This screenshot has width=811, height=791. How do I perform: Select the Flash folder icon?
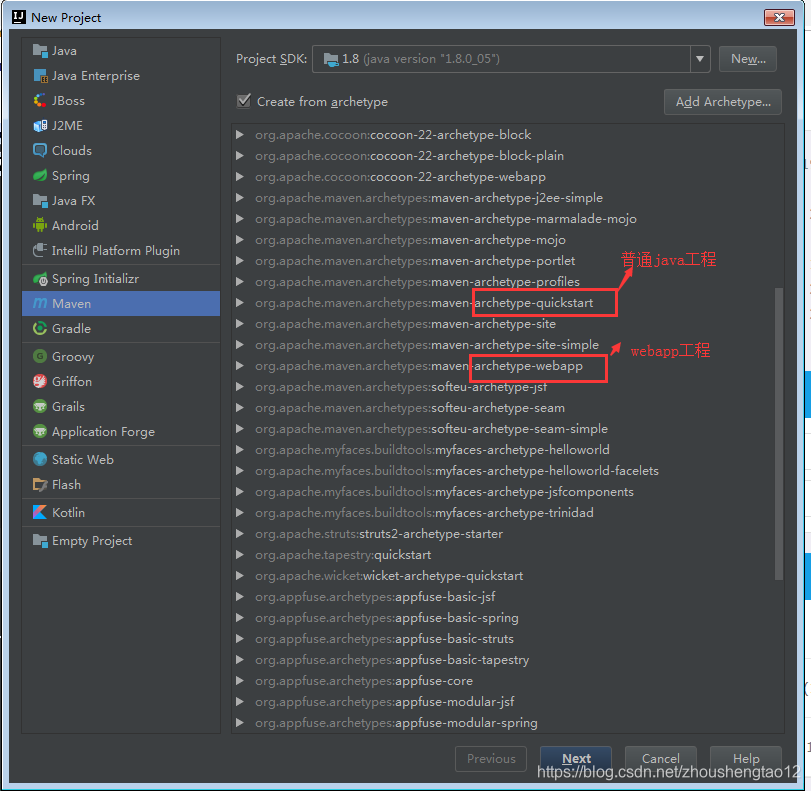click(x=40, y=485)
